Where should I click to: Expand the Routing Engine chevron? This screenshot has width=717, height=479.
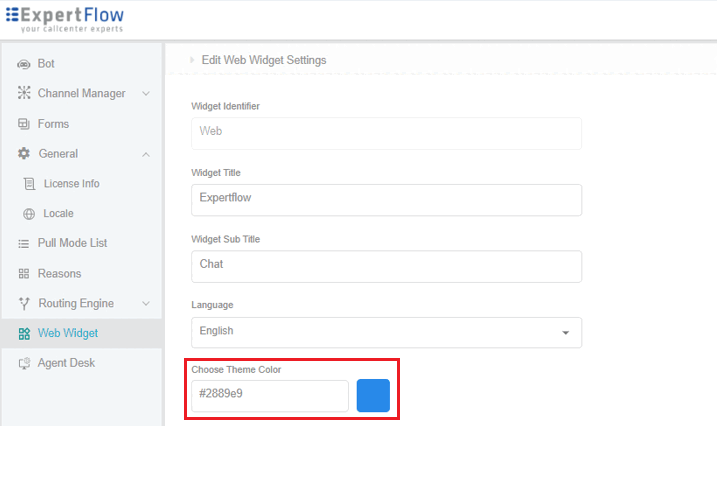pos(146,304)
